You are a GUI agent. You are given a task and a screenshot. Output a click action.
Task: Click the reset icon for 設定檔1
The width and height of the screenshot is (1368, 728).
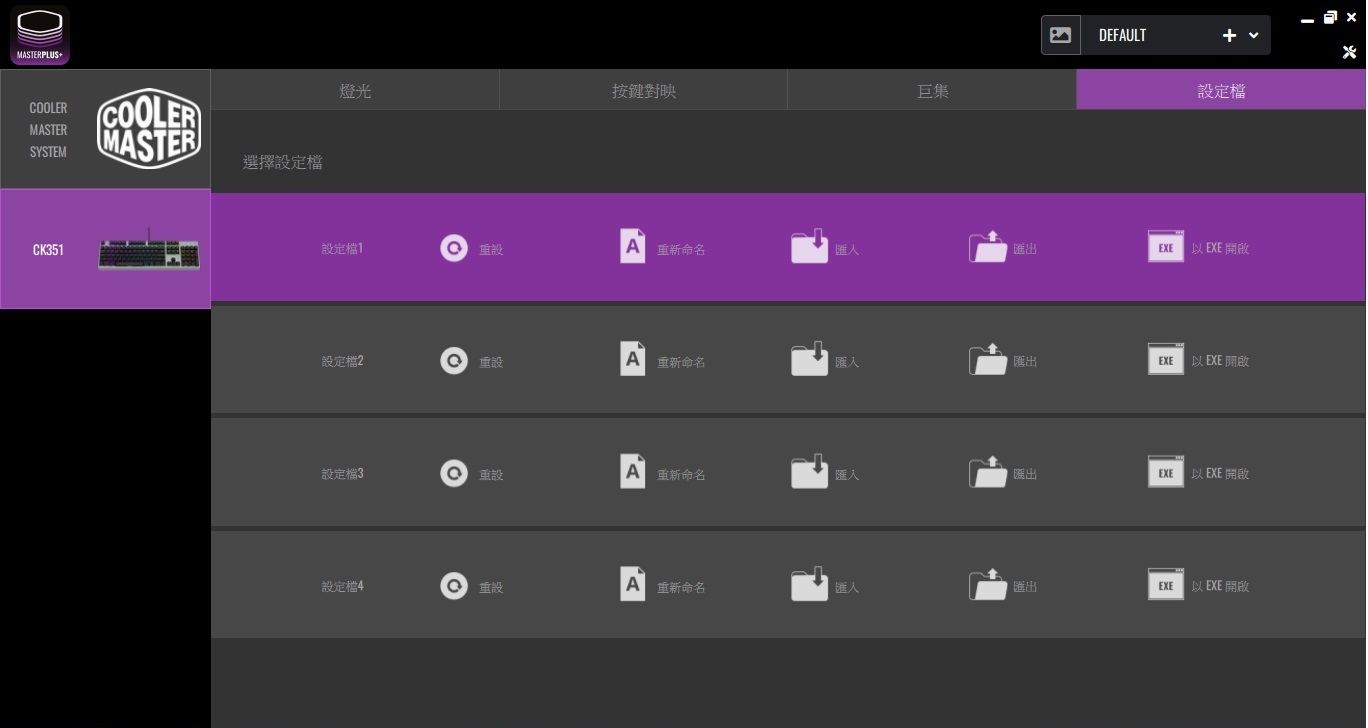(454, 248)
